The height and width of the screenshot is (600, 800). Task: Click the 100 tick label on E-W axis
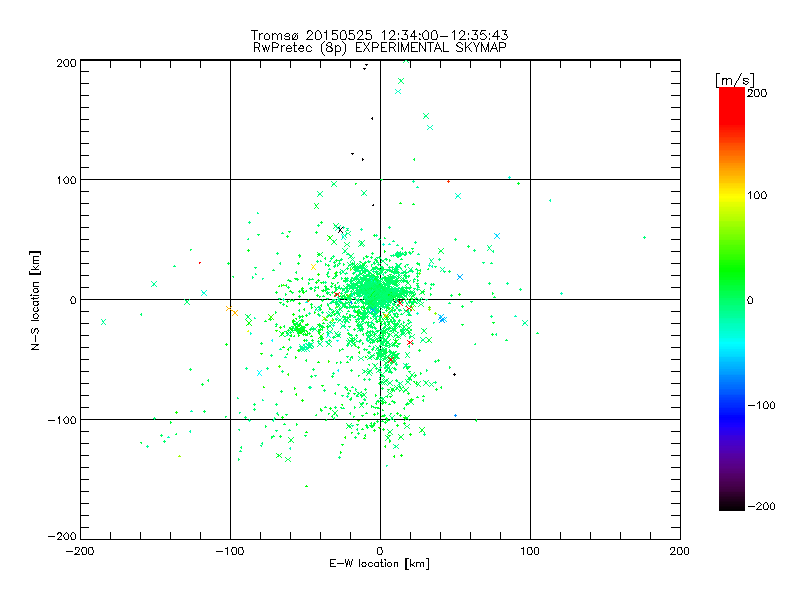(530, 551)
